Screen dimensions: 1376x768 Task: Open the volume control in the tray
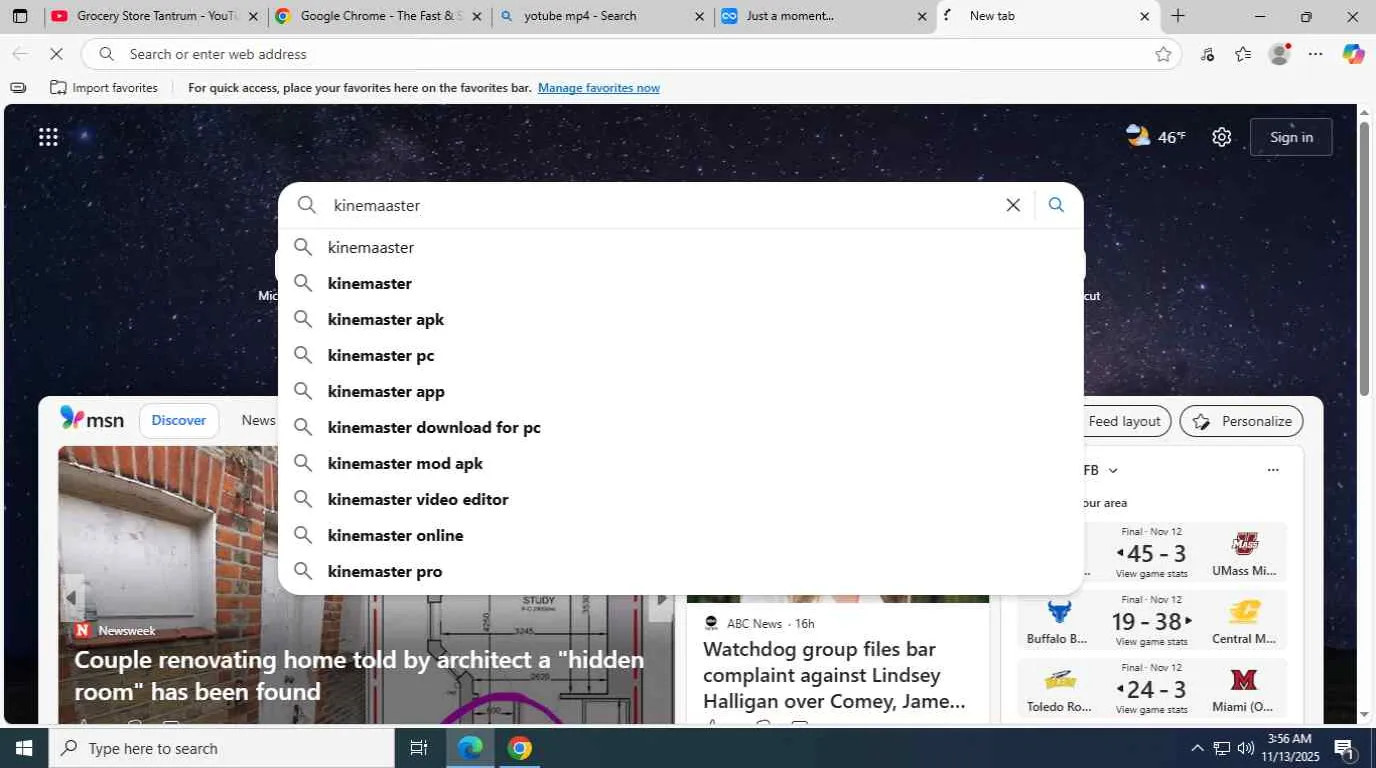pos(1246,748)
